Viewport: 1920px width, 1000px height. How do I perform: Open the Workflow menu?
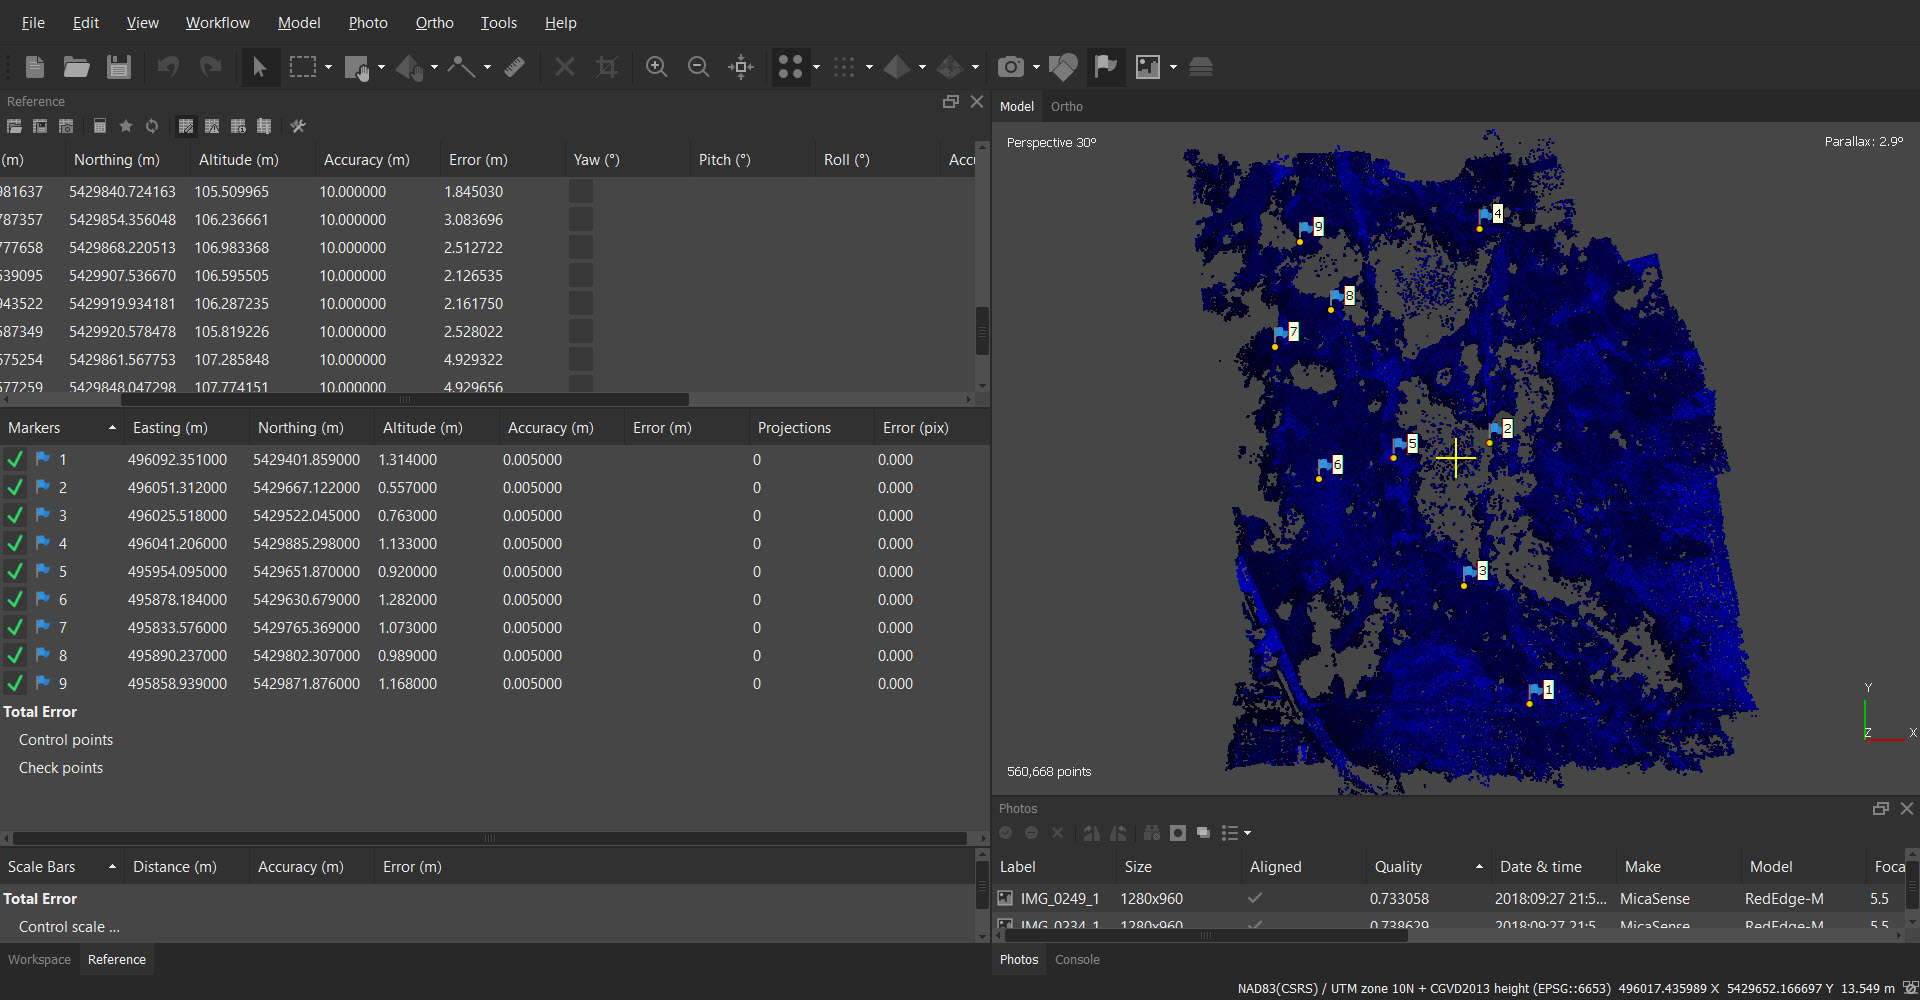click(x=218, y=22)
